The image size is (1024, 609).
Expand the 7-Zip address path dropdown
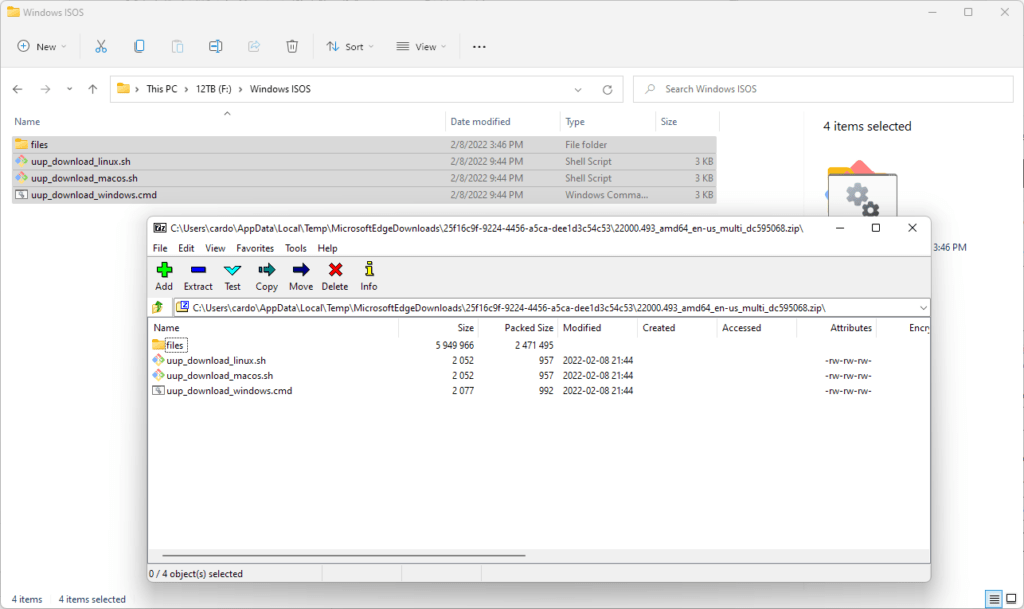[x=922, y=308]
